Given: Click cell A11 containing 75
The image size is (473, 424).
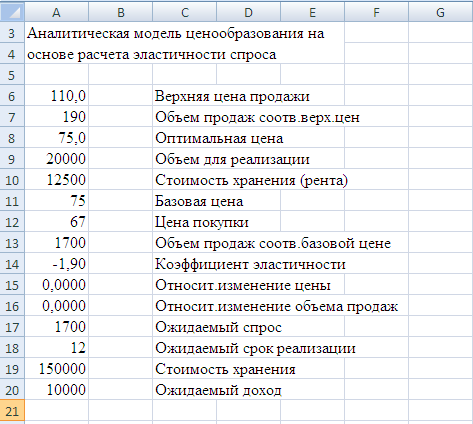Looking at the screenshot, I should click(x=56, y=201).
